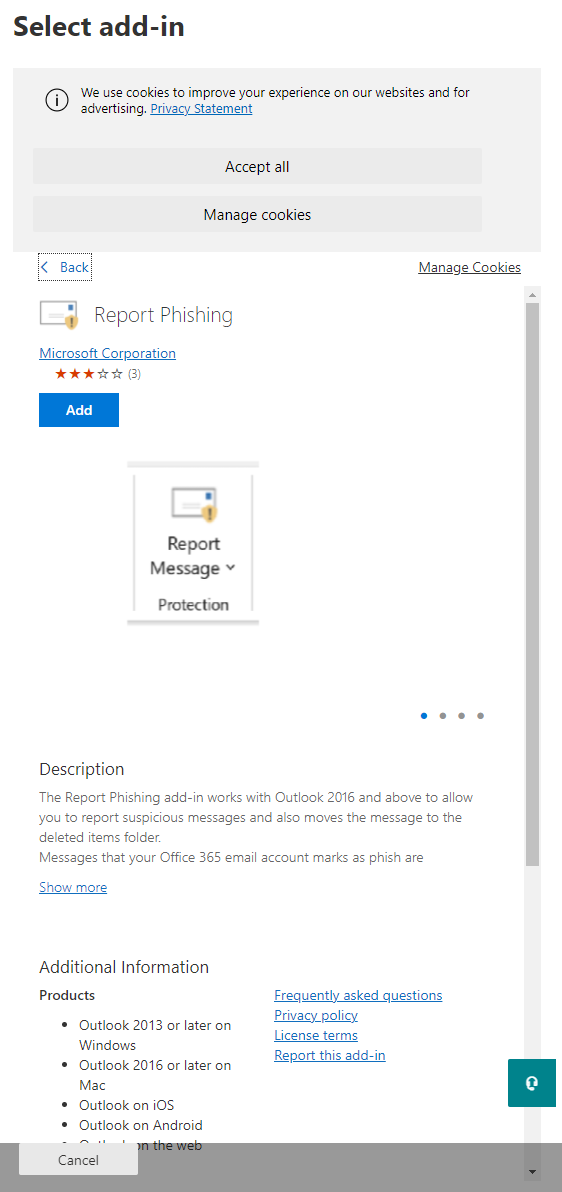The width and height of the screenshot is (562, 1192).
Task: Click Report this add-in link
Action: (x=330, y=1055)
